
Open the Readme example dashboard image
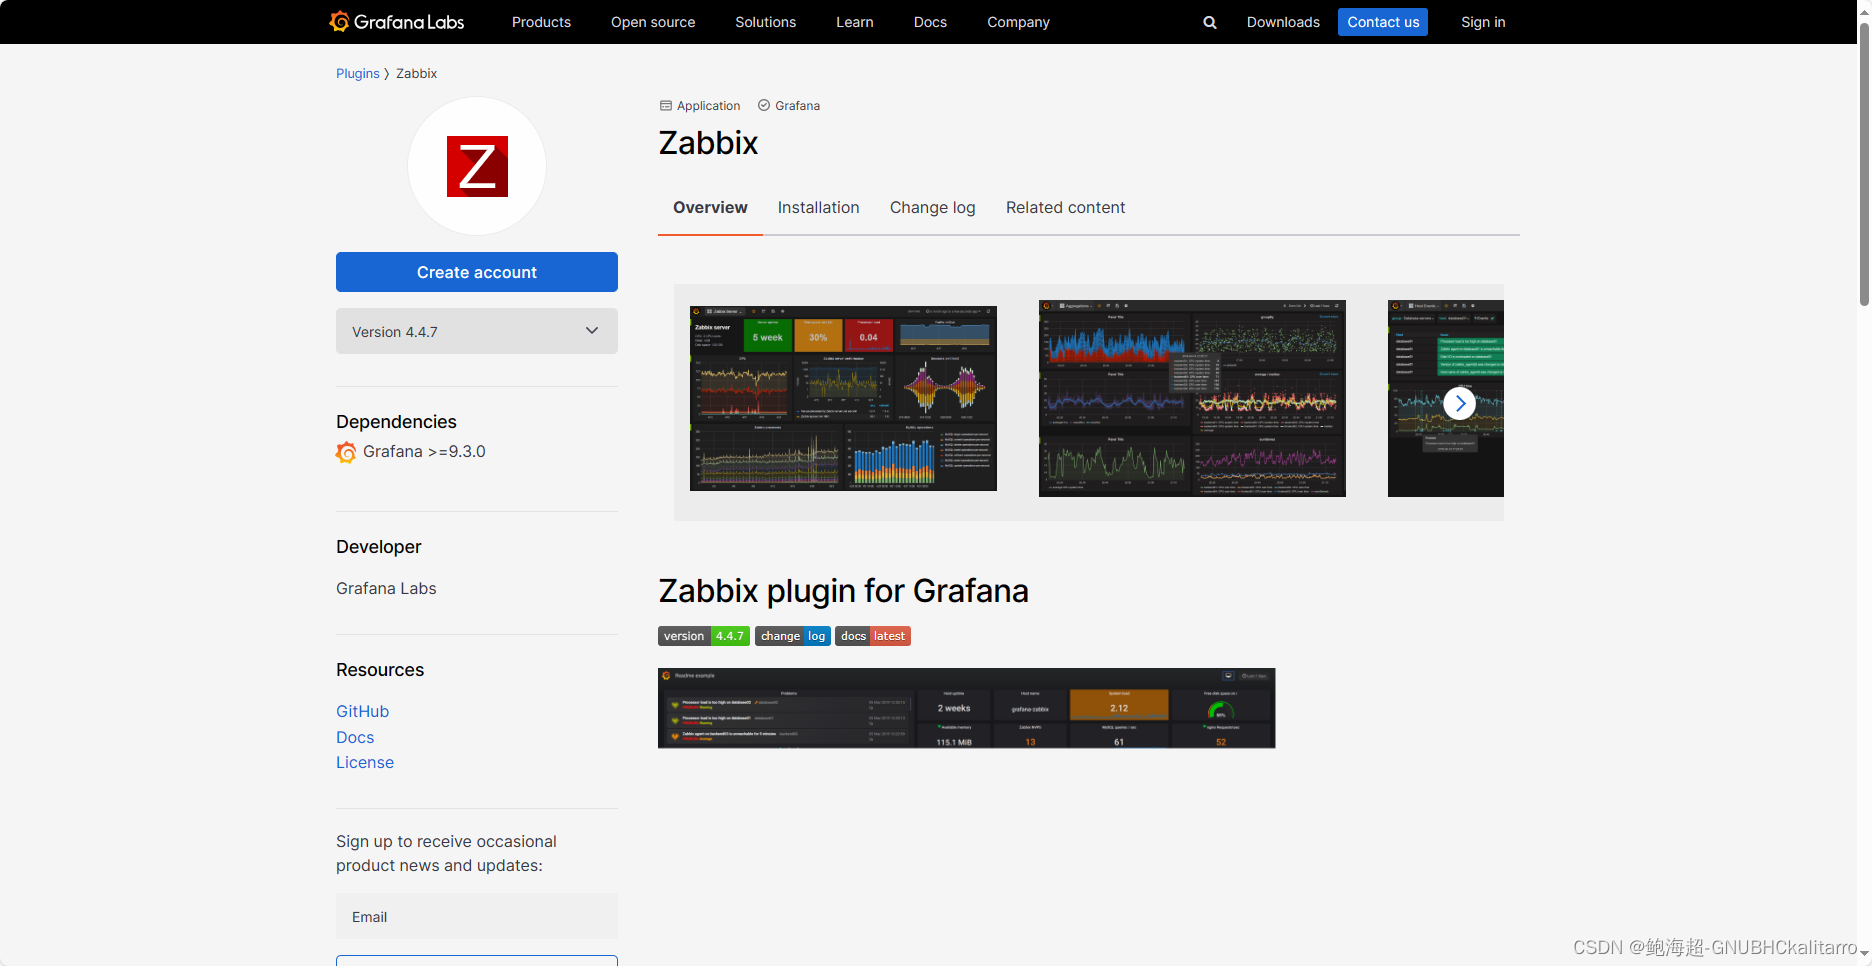(967, 708)
